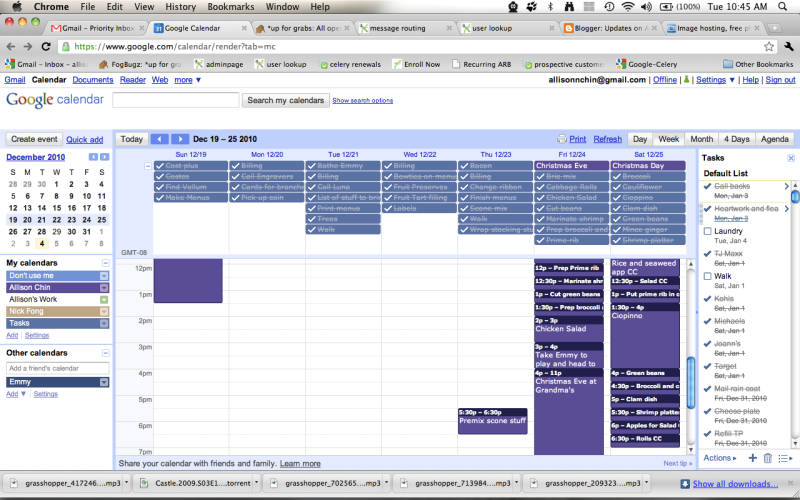Open Heartwork and flea task details arrow

(786, 209)
